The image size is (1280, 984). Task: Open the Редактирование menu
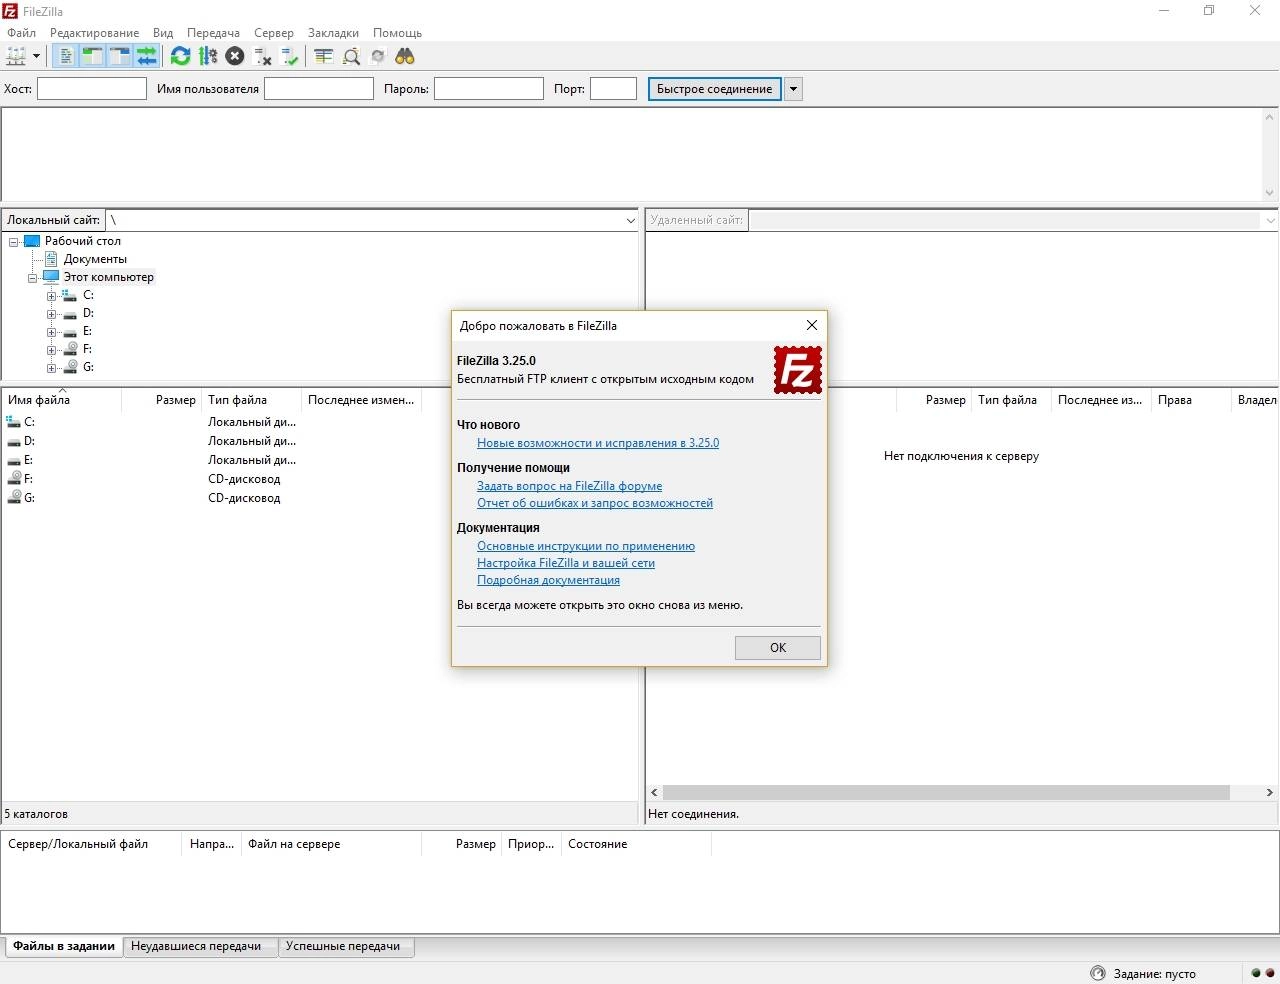pyautogui.click(x=95, y=33)
